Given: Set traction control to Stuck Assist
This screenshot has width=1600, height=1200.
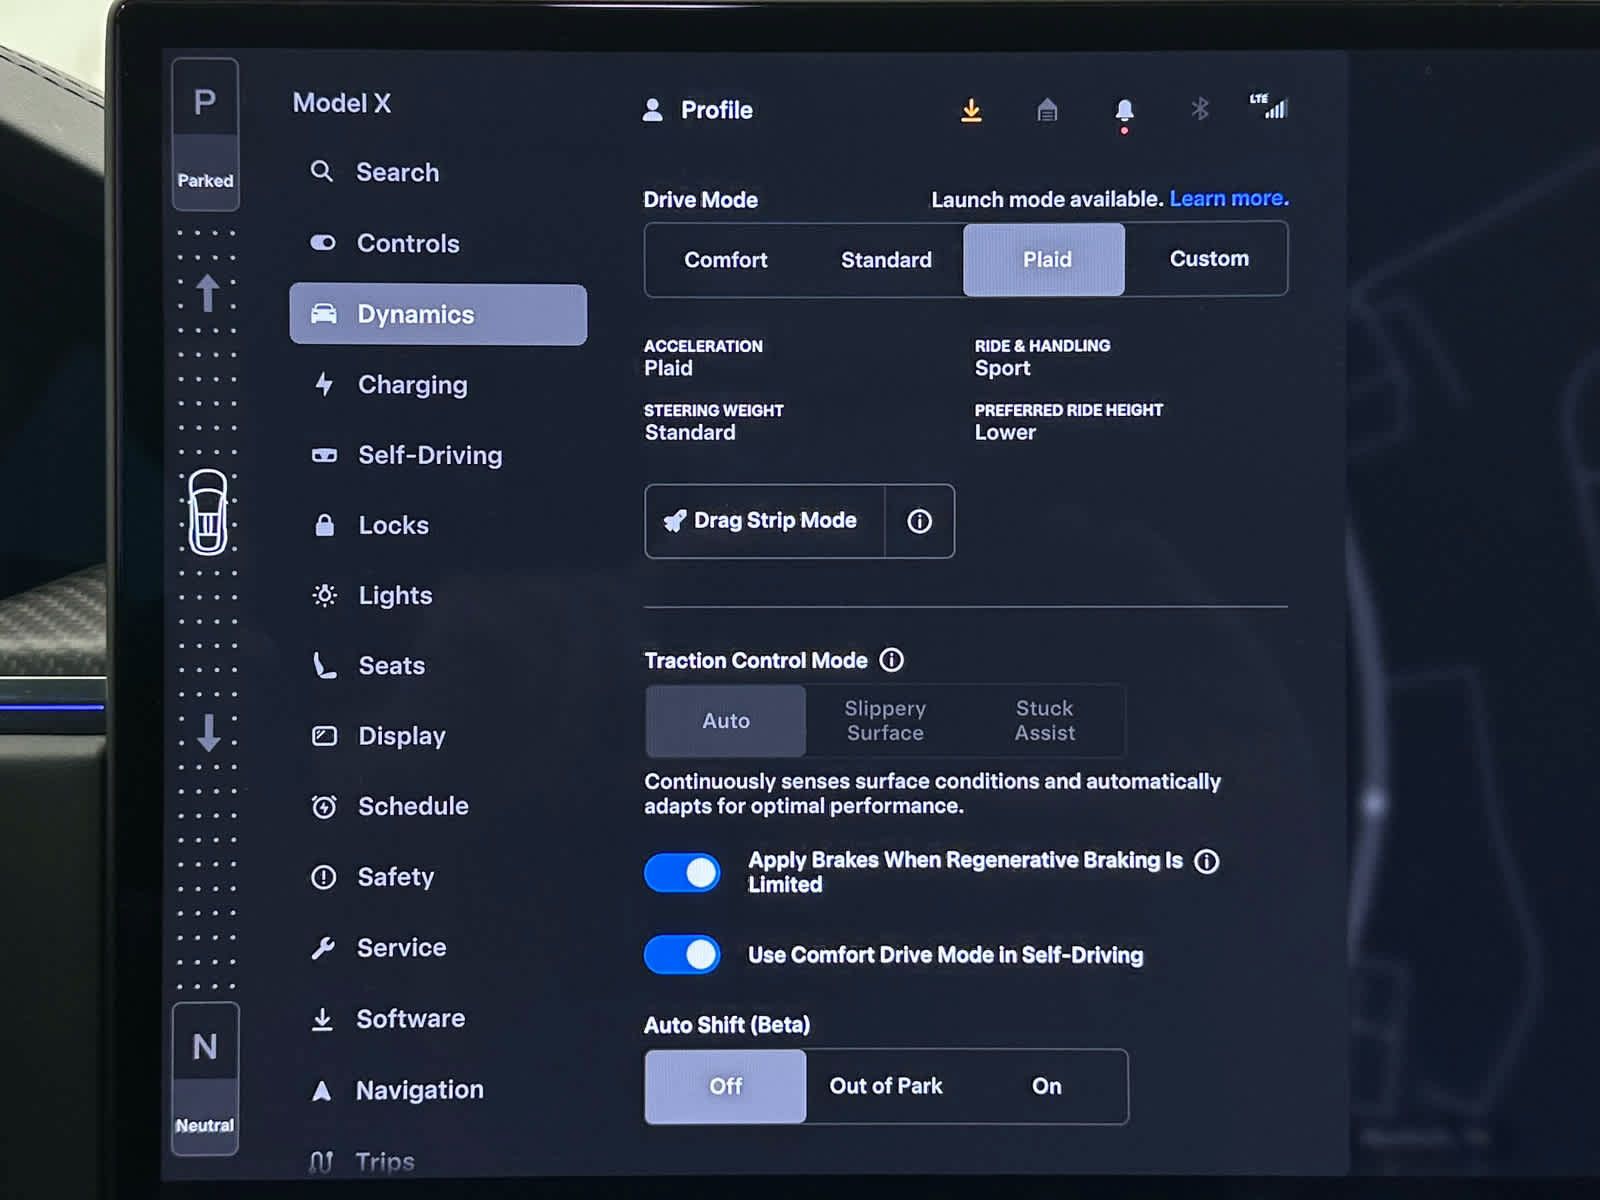Looking at the screenshot, I should point(1045,721).
